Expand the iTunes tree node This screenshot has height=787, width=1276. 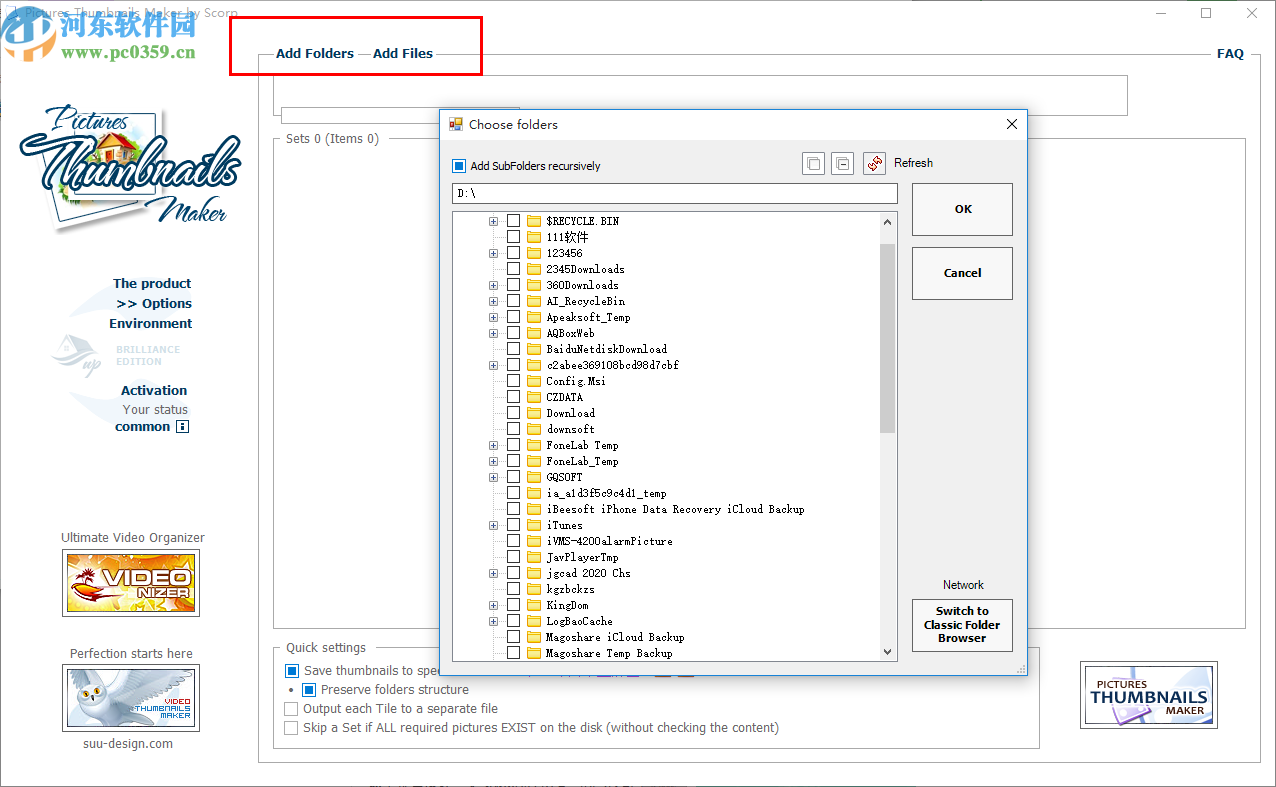click(x=493, y=525)
